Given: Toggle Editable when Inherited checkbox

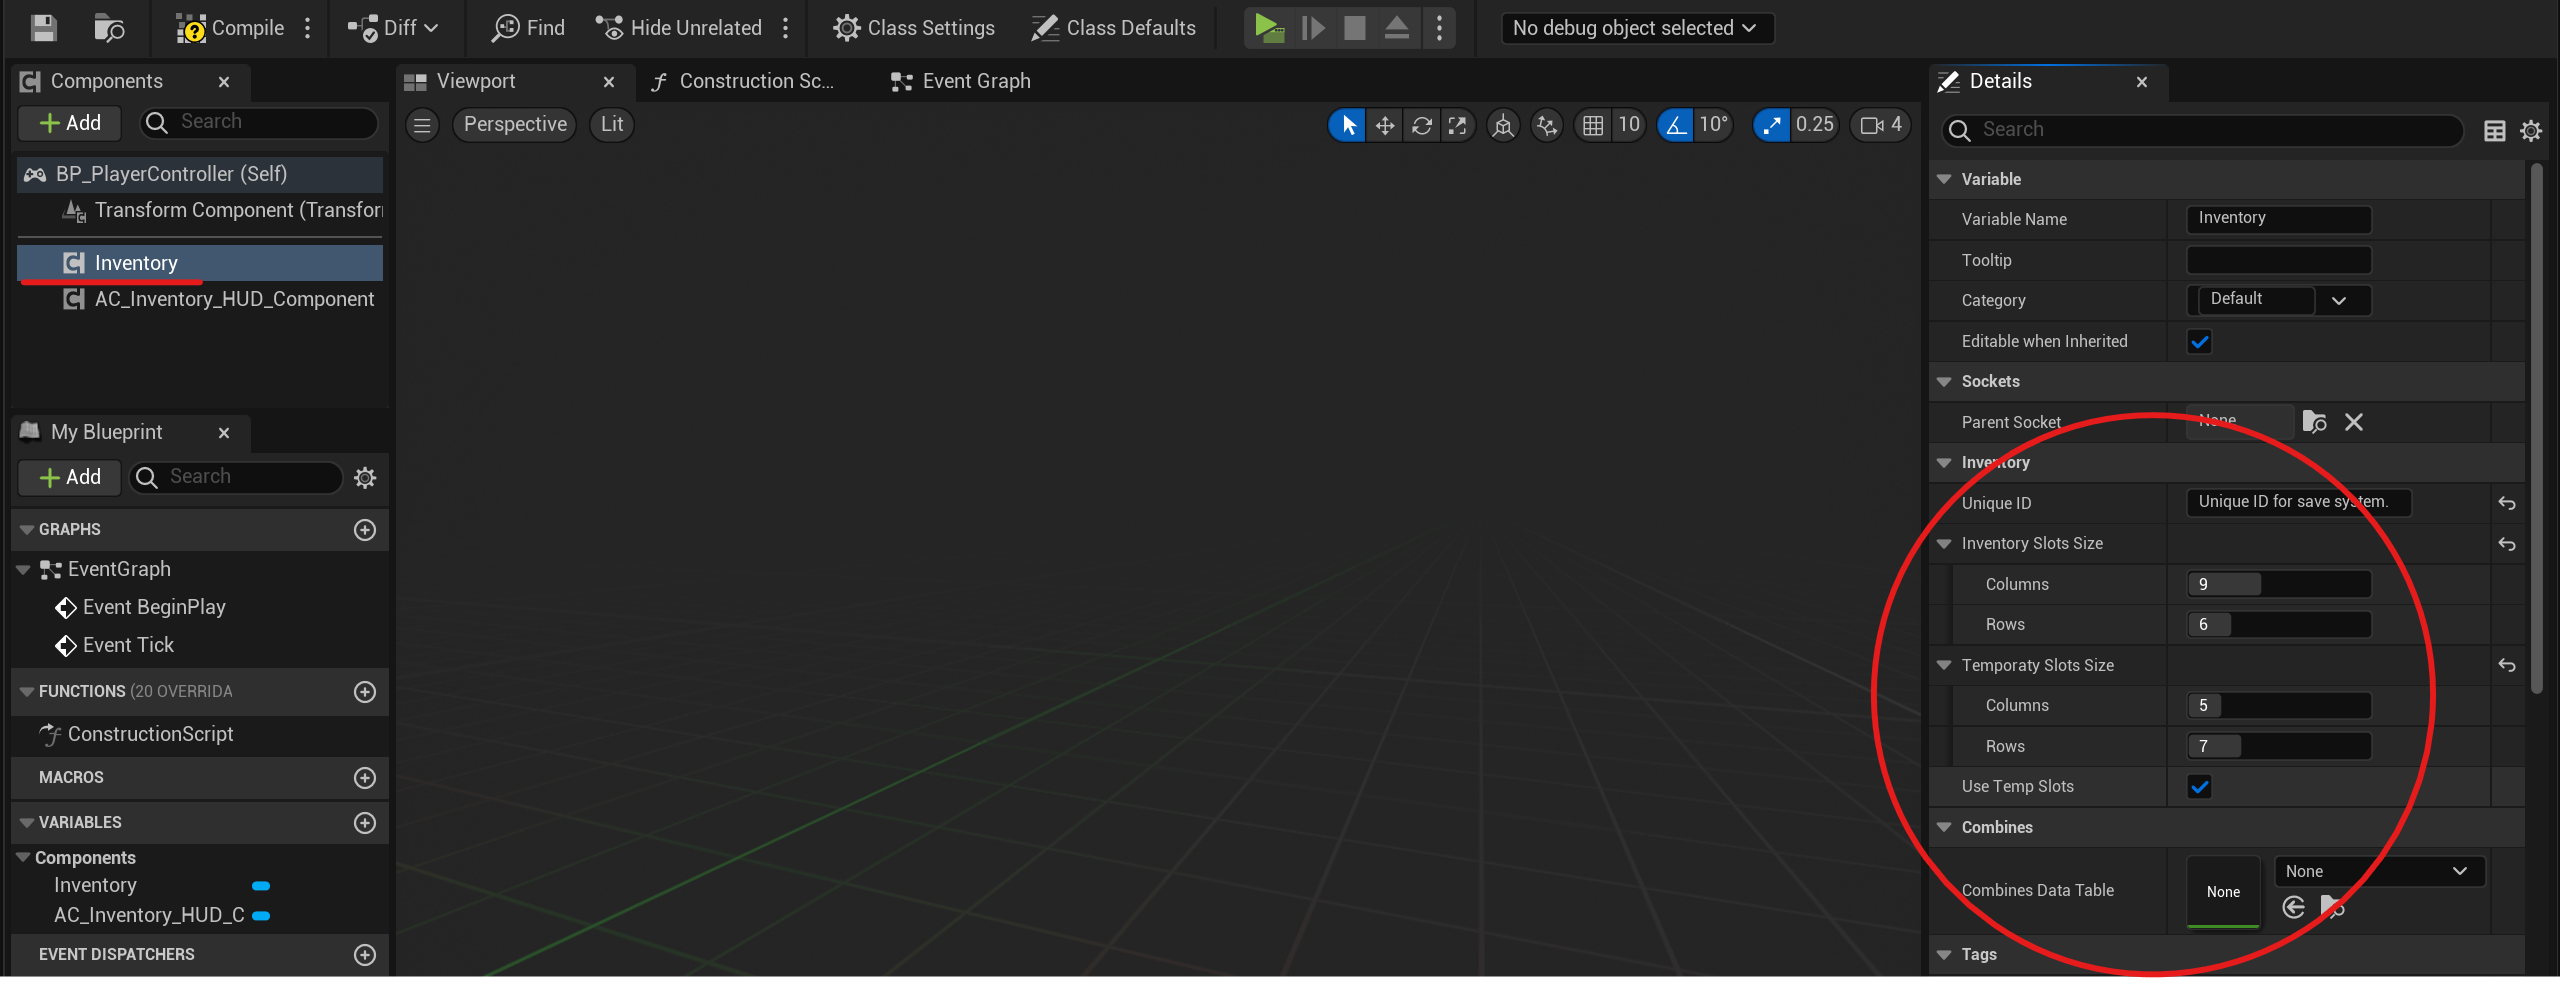Looking at the screenshot, I should 2200,342.
